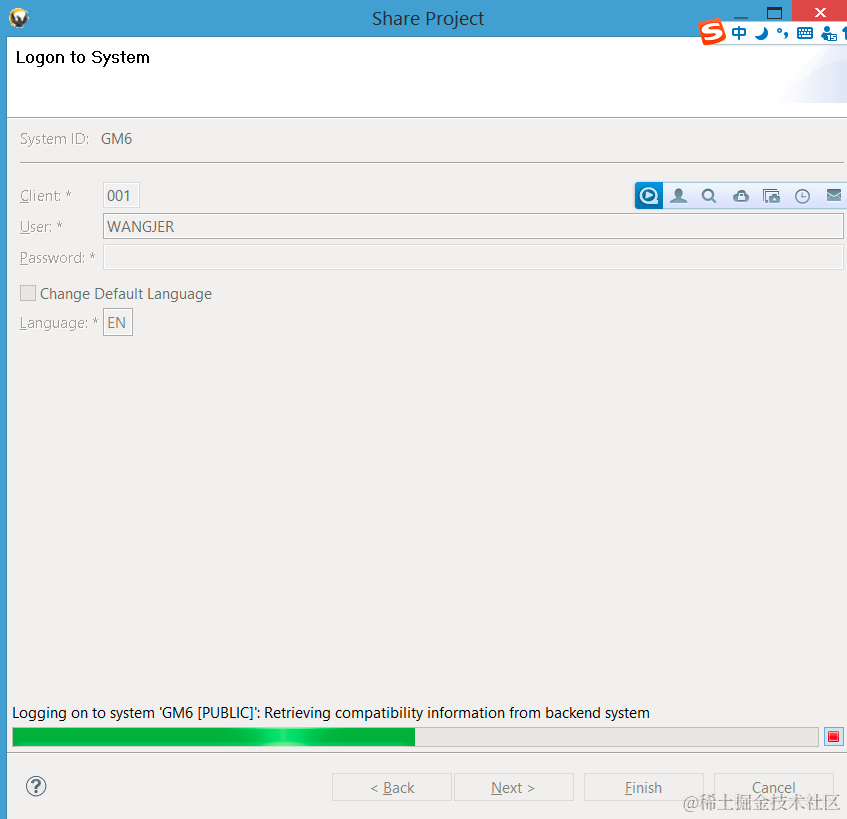Click the clock history icon in floating toolbar

[802, 196]
